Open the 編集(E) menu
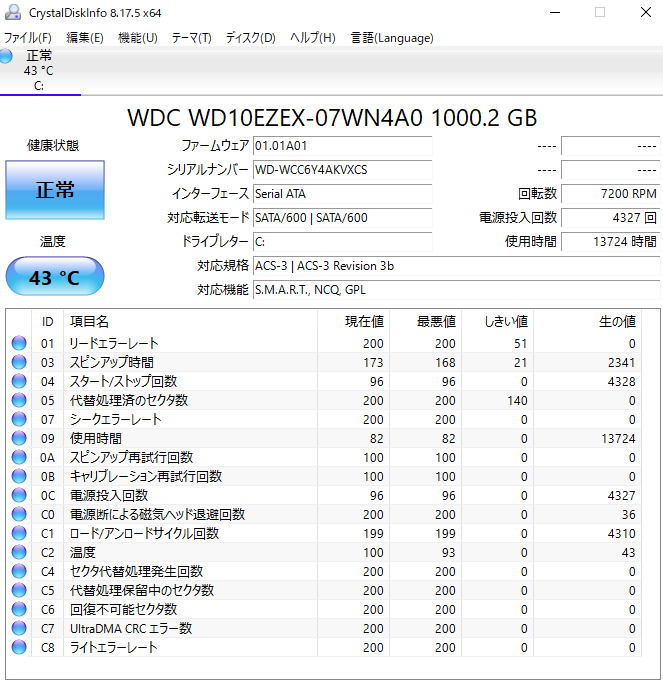663x683 pixels. (85, 38)
